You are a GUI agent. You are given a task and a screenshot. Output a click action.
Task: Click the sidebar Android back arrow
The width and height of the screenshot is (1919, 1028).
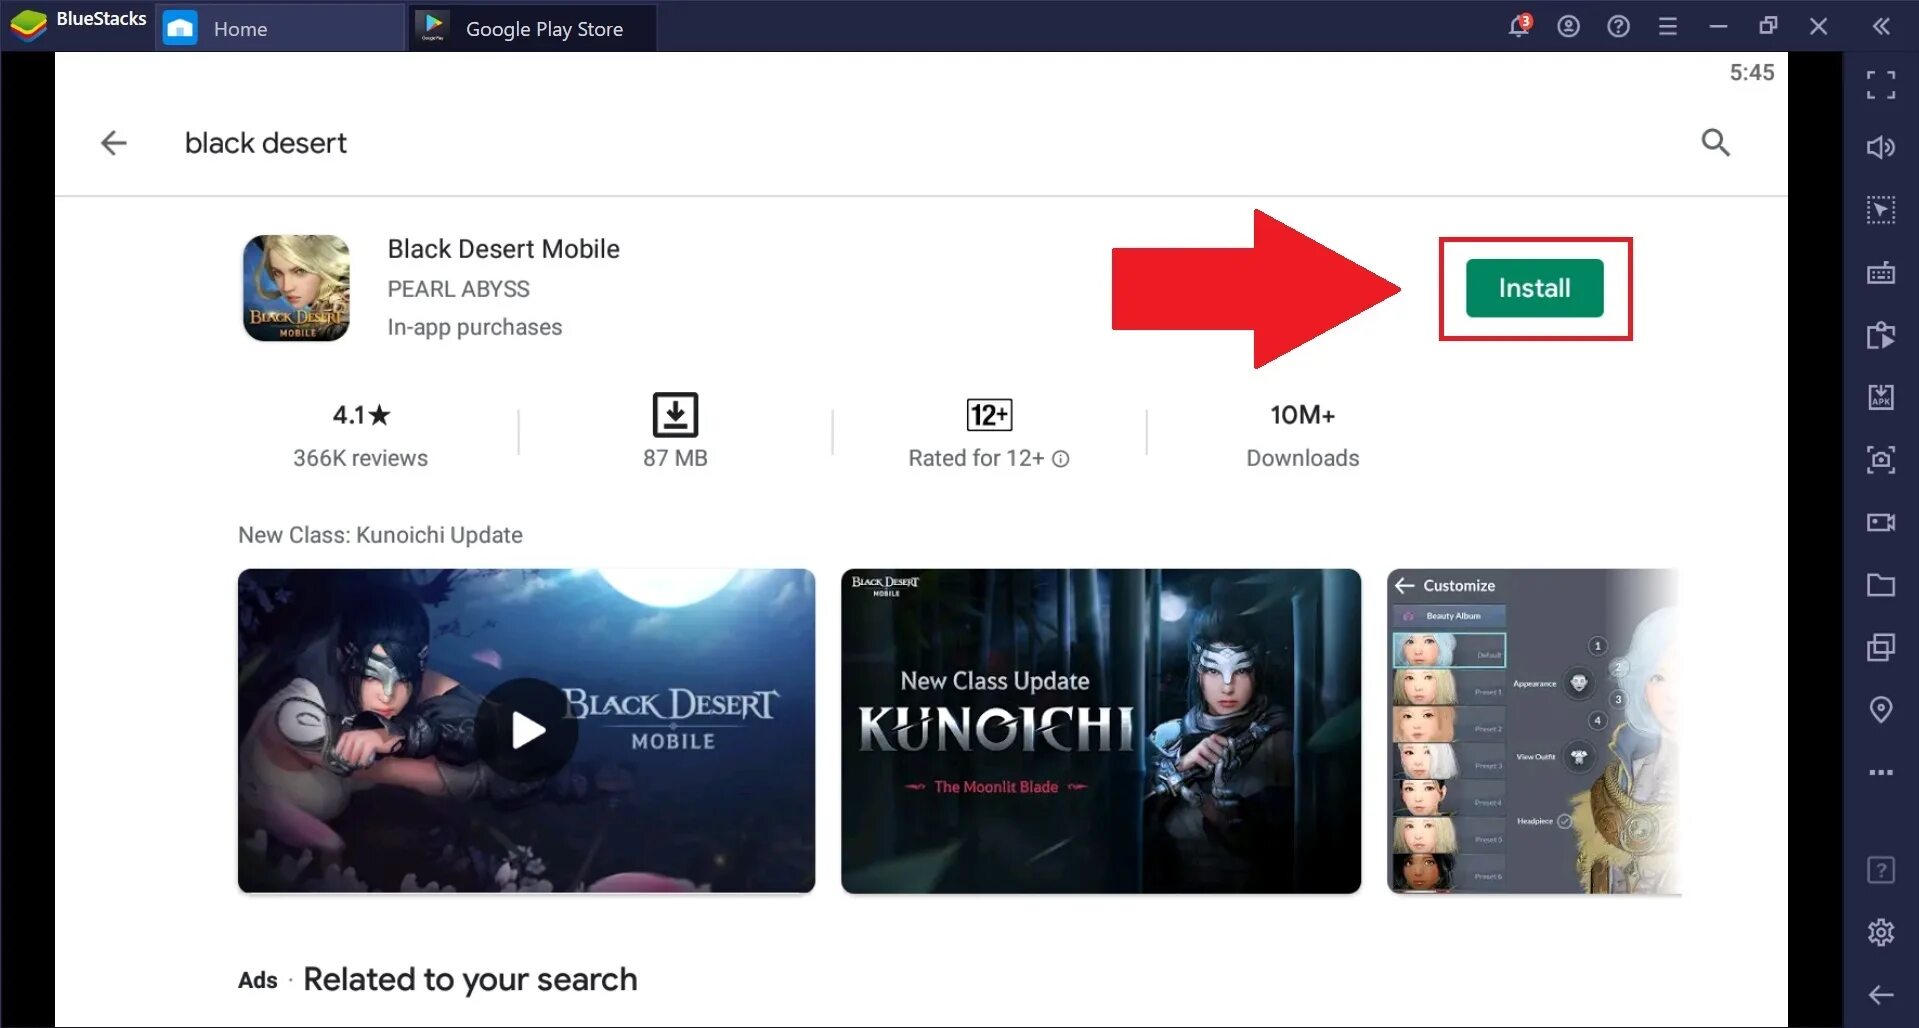[x=1880, y=994]
